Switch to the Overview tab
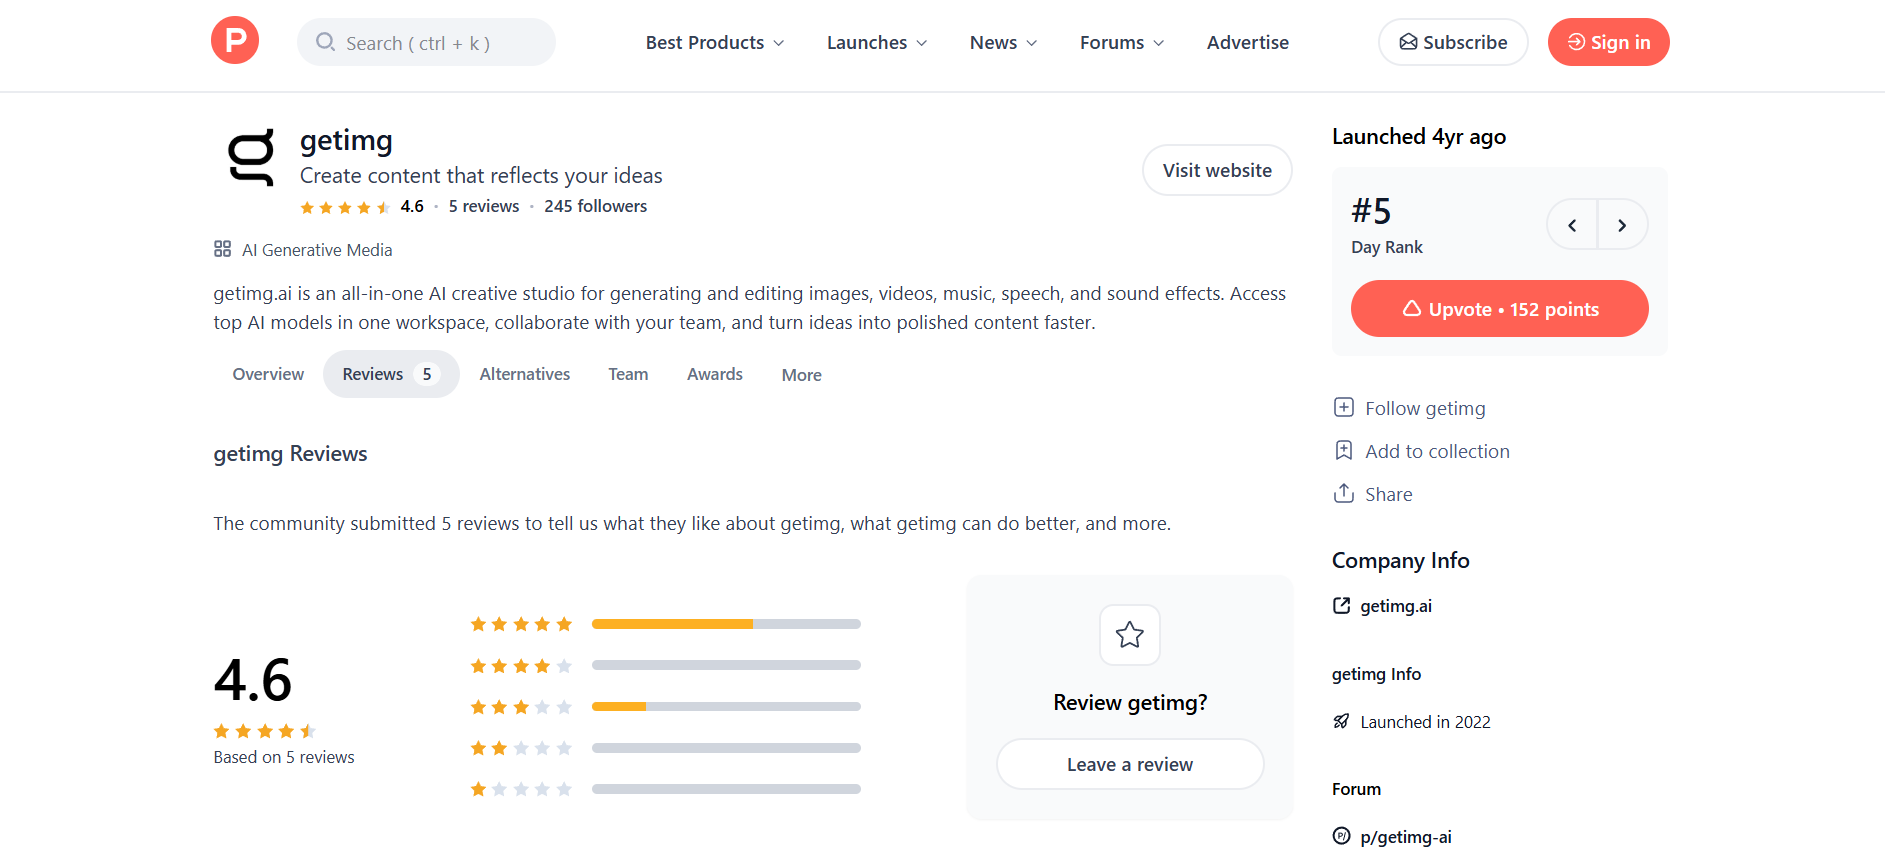 268,374
